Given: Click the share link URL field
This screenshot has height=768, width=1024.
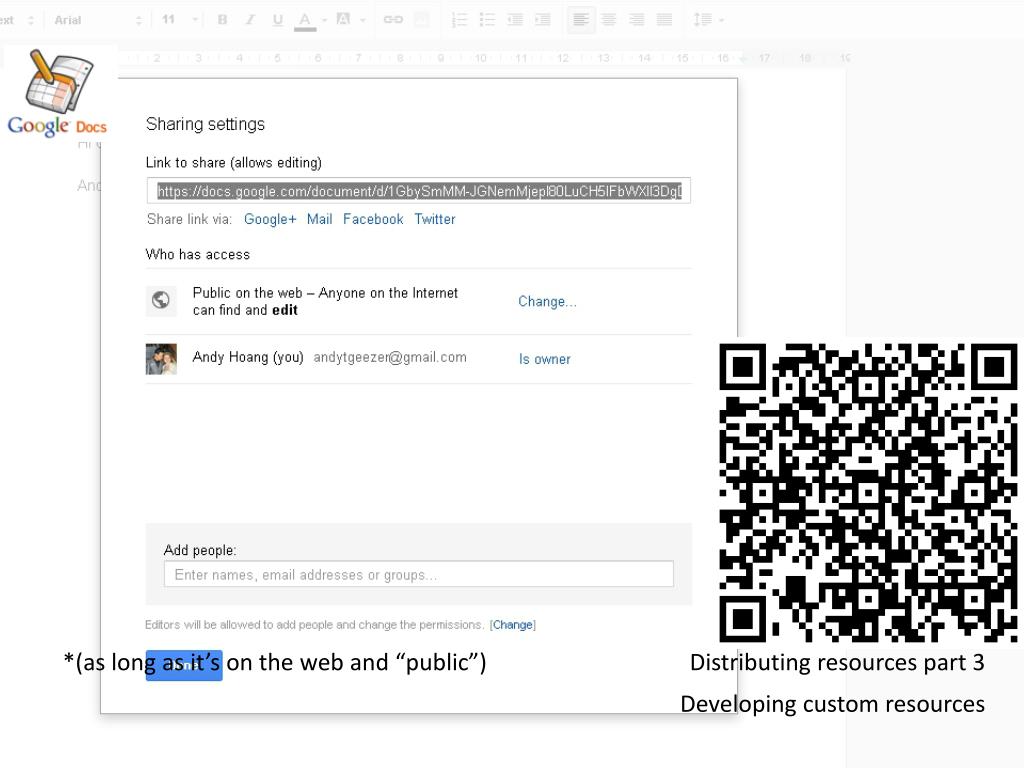Looking at the screenshot, I should coord(419,191).
